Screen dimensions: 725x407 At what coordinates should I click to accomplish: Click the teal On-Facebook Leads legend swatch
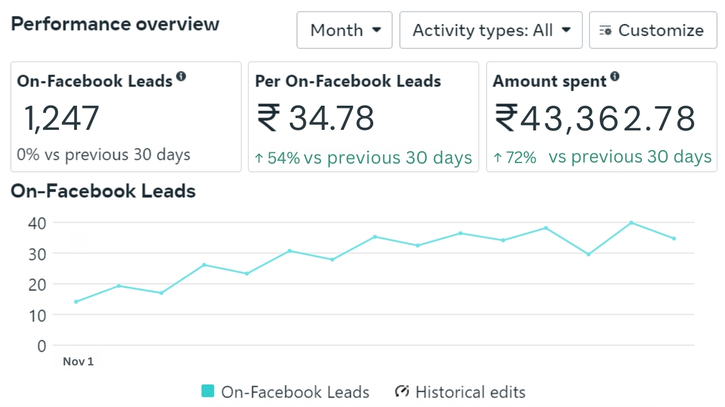pyautogui.click(x=208, y=392)
